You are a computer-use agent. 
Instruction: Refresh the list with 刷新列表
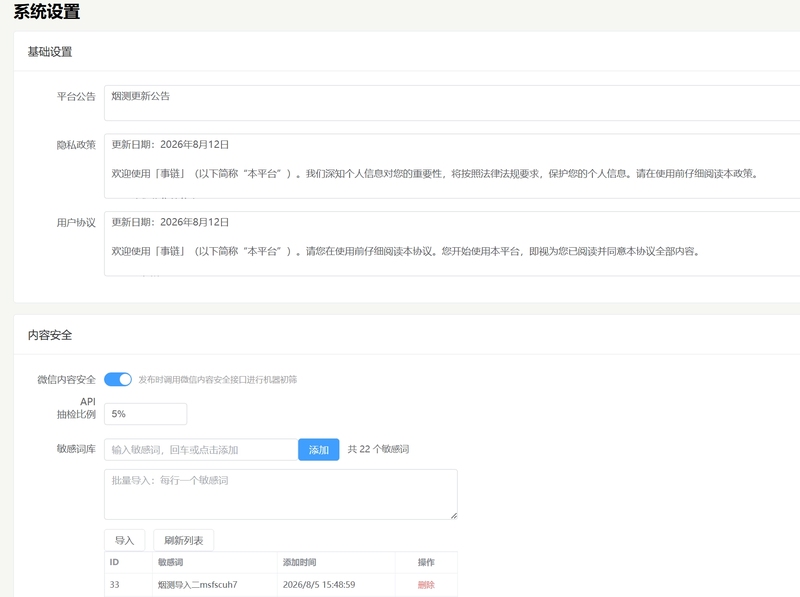click(184, 540)
